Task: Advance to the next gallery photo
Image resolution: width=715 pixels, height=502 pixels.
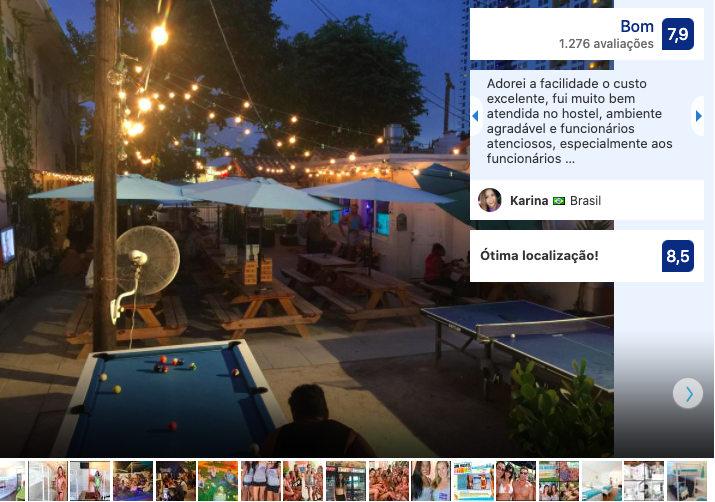Action: coord(688,393)
